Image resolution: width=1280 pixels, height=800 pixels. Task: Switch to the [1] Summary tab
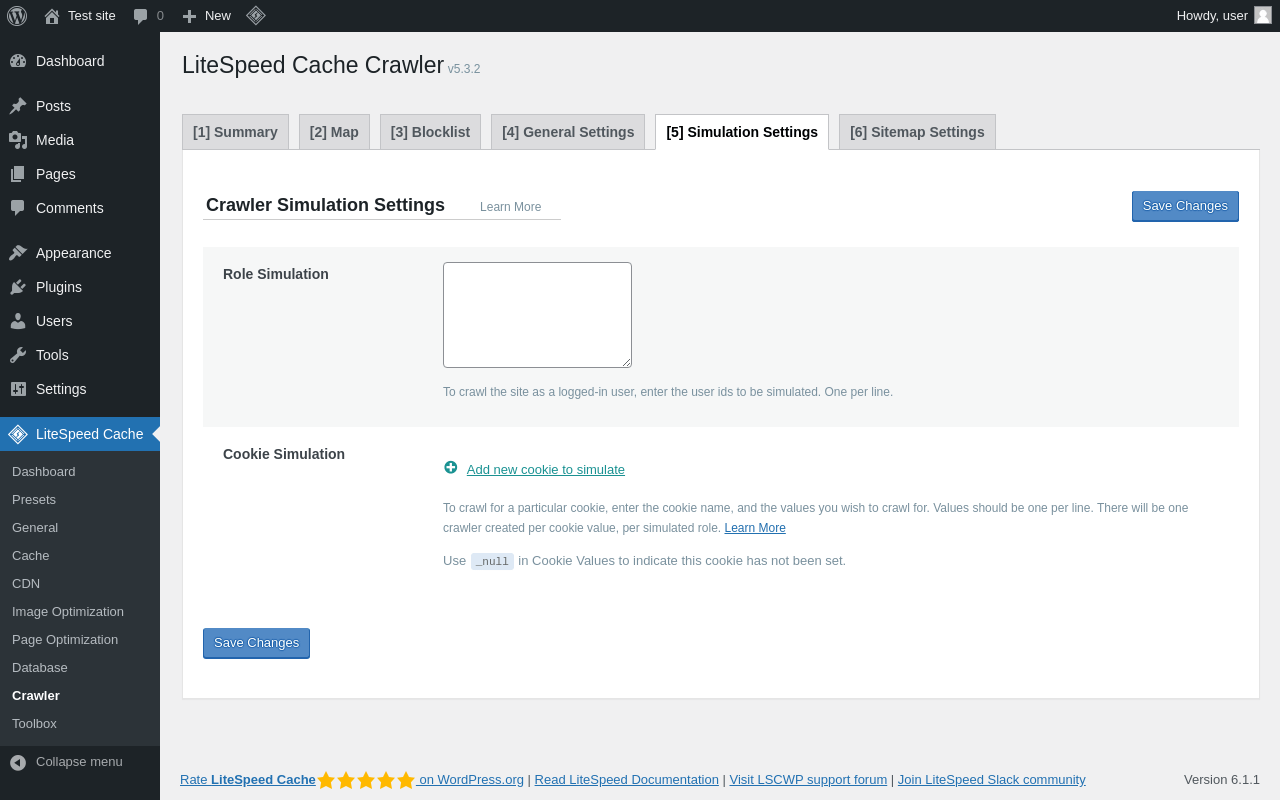coord(235,132)
